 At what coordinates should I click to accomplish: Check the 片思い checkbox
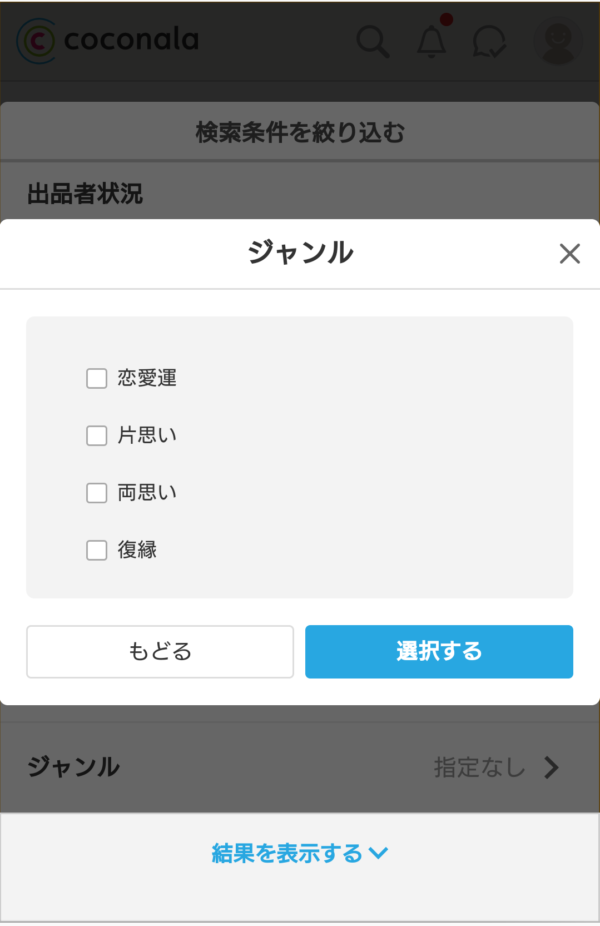96,436
